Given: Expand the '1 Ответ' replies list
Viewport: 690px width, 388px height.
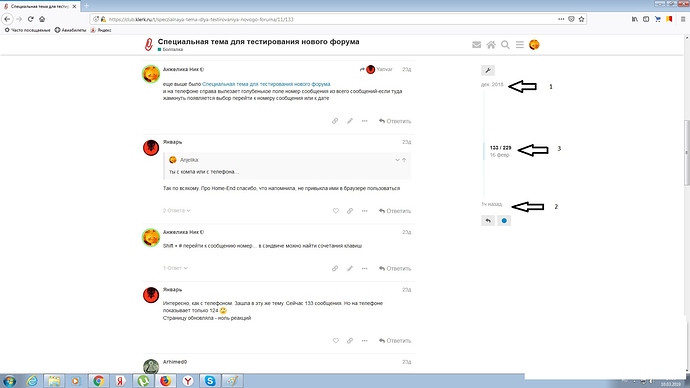Looking at the screenshot, I should click(x=175, y=268).
